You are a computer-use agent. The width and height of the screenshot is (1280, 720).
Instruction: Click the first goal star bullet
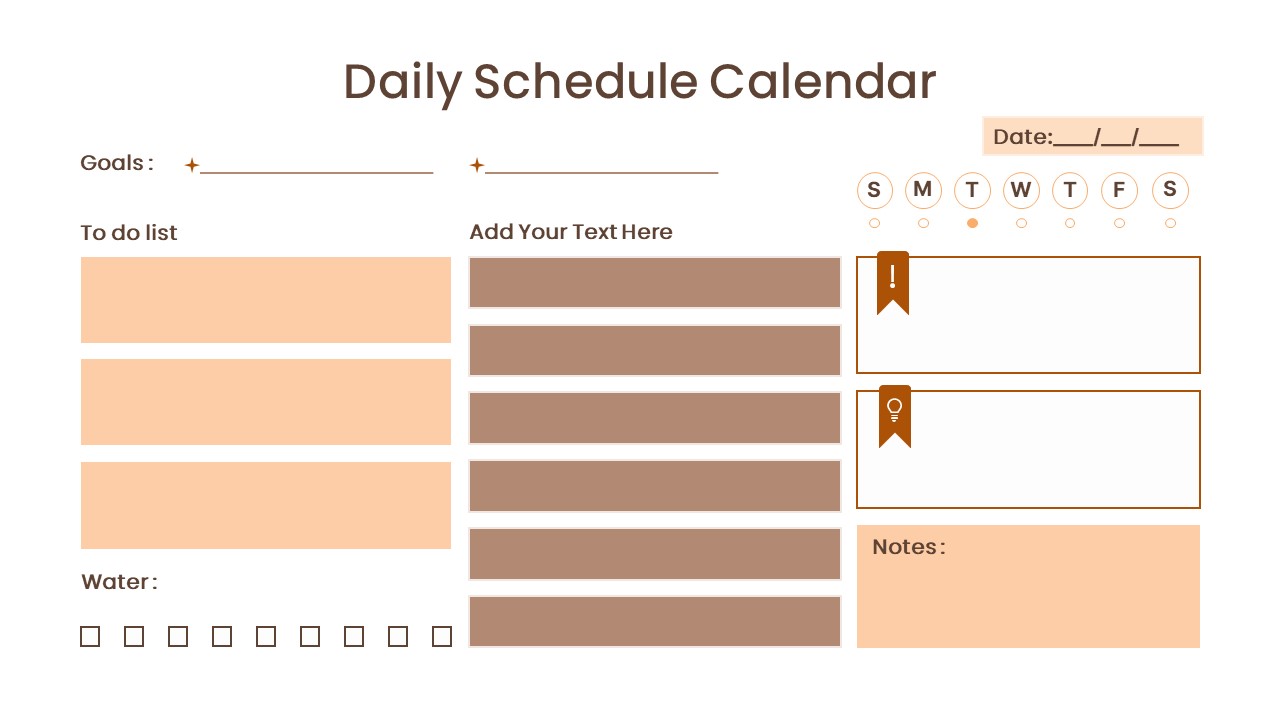[x=192, y=165]
